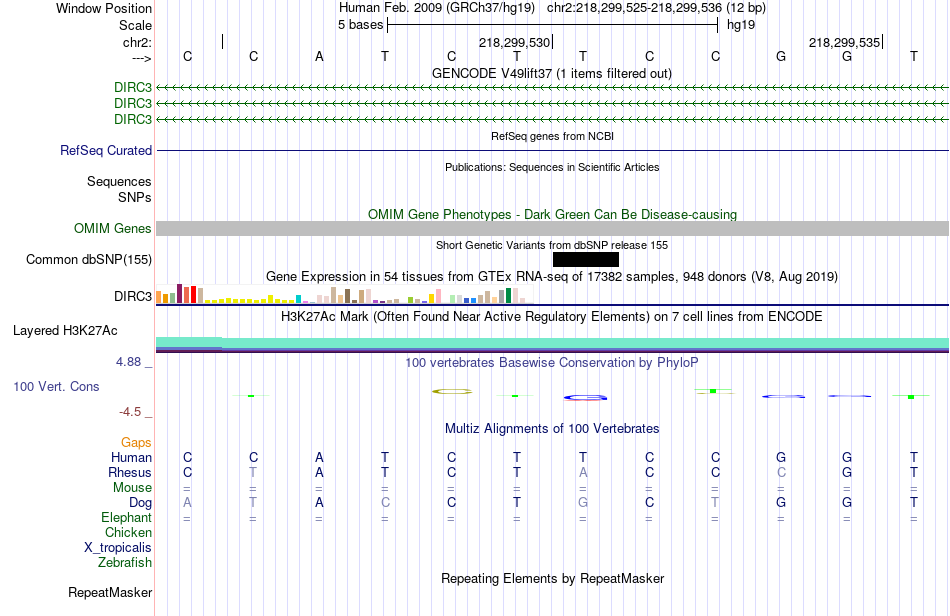950x616 pixels.
Task: Click the DIRC3 label beside GTEx bars
Action: coord(133,296)
